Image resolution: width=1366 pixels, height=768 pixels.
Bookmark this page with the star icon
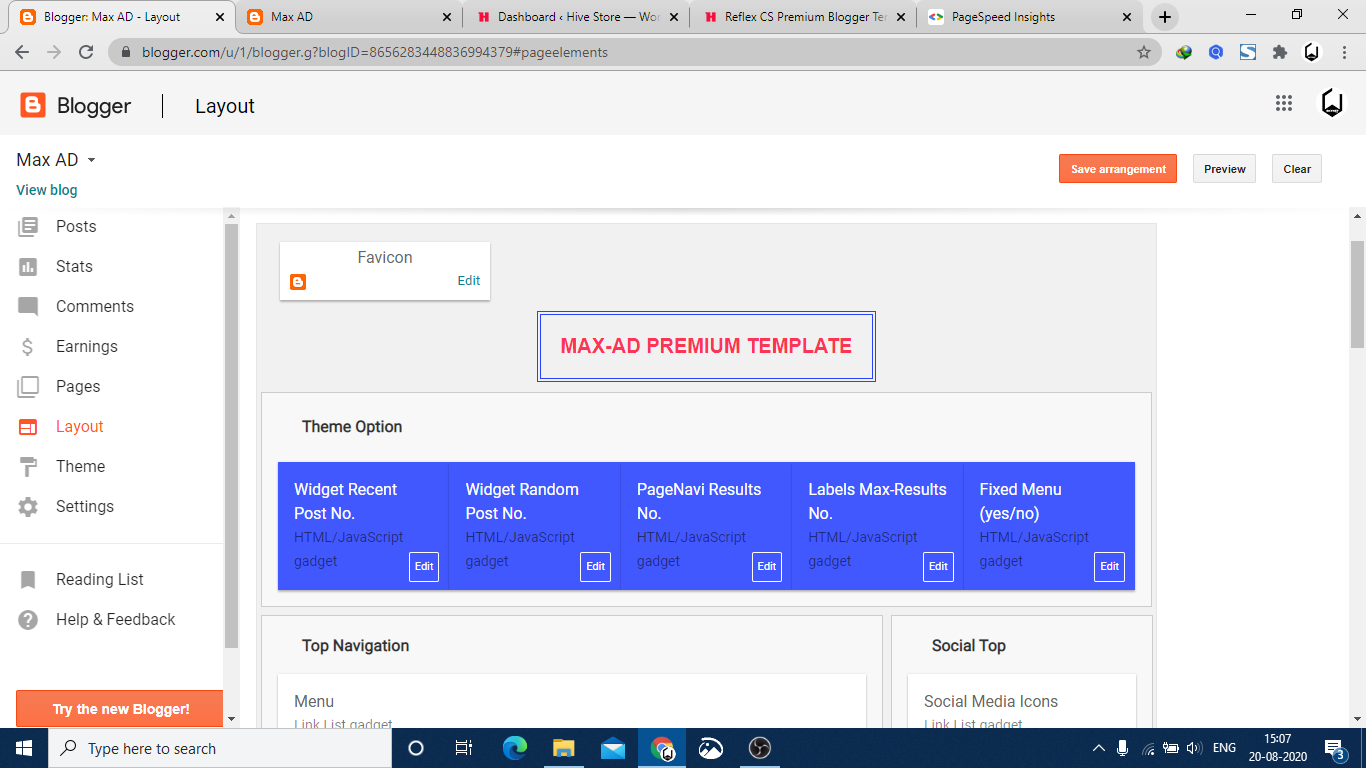[1144, 52]
